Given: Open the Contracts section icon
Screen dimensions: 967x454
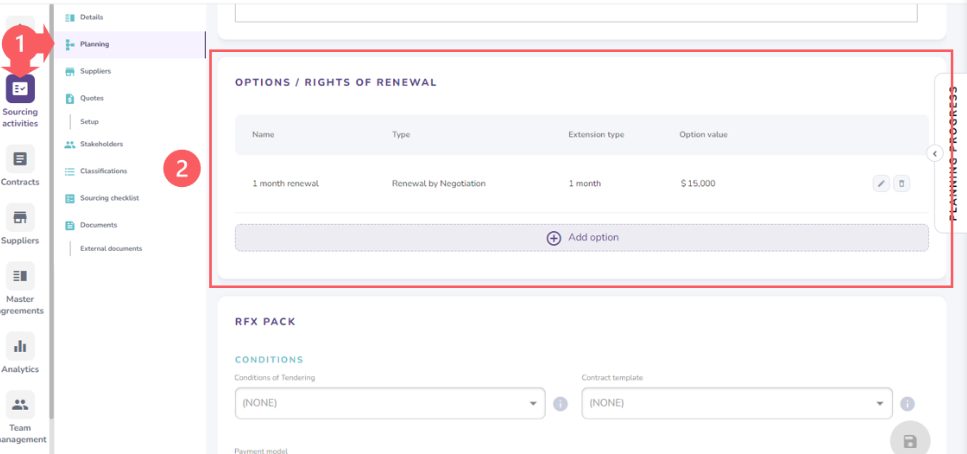Looking at the screenshot, I should tap(20, 159).
